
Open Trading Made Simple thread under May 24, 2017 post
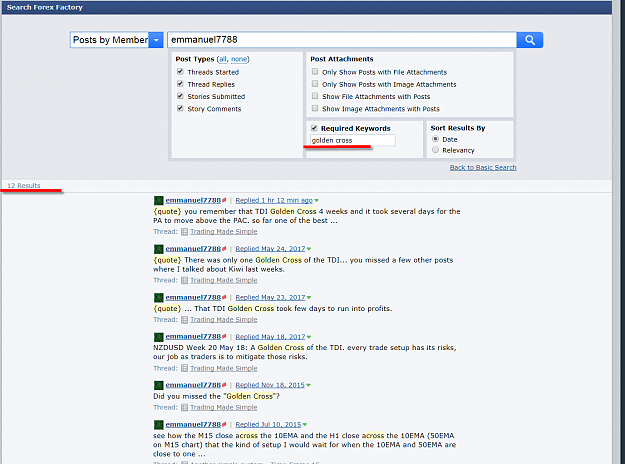(x=224, y=280)
